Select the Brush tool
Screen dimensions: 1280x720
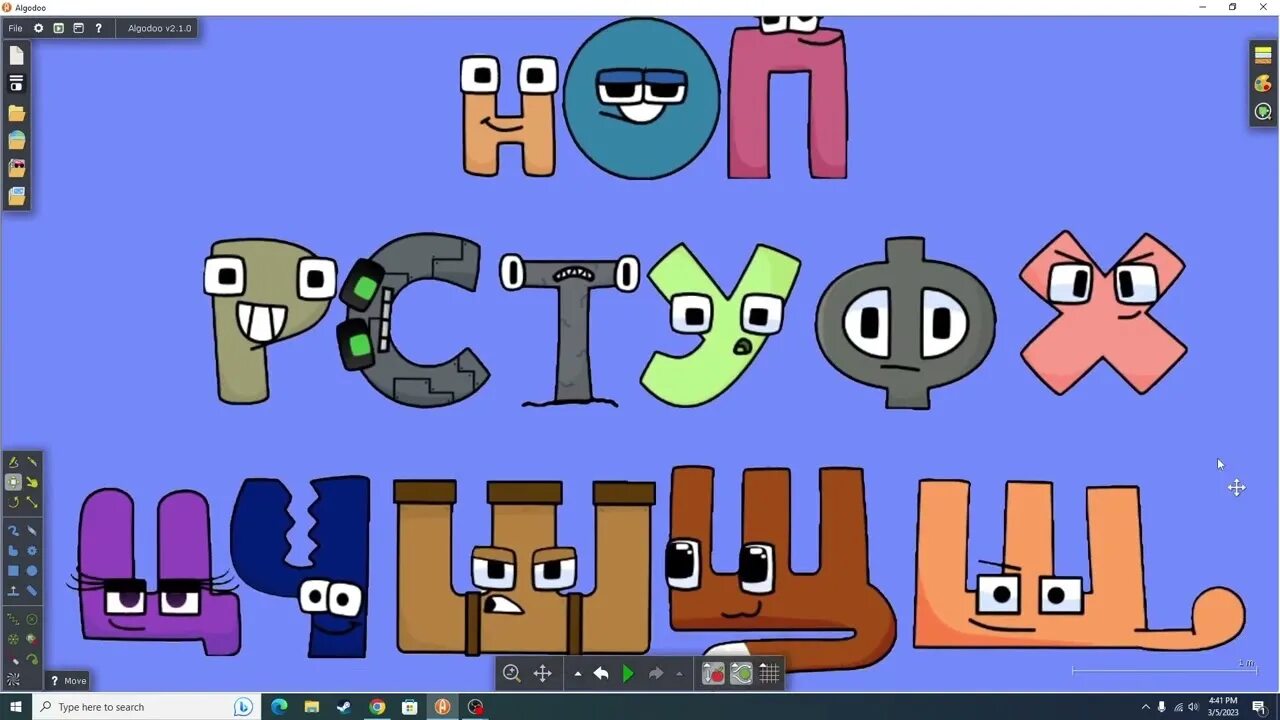coord(13,531)
